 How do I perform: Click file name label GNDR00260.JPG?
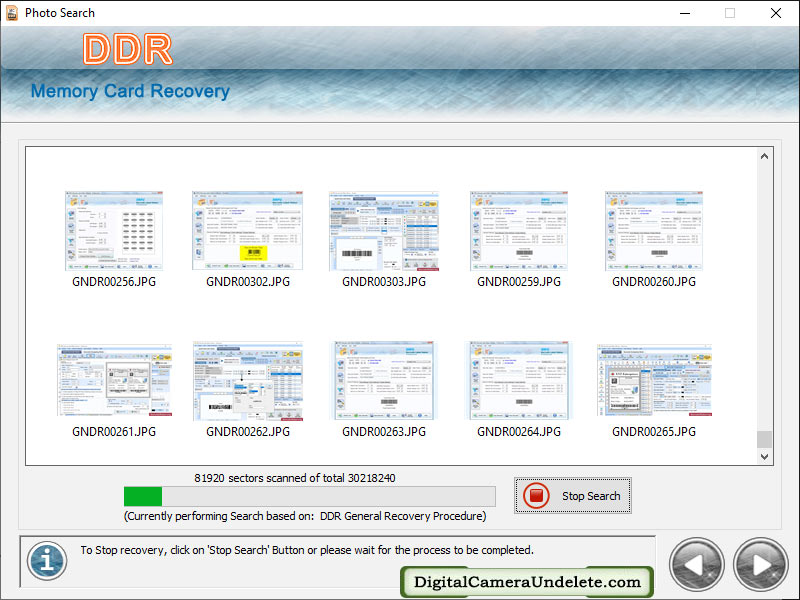click(x=654, y=282)
